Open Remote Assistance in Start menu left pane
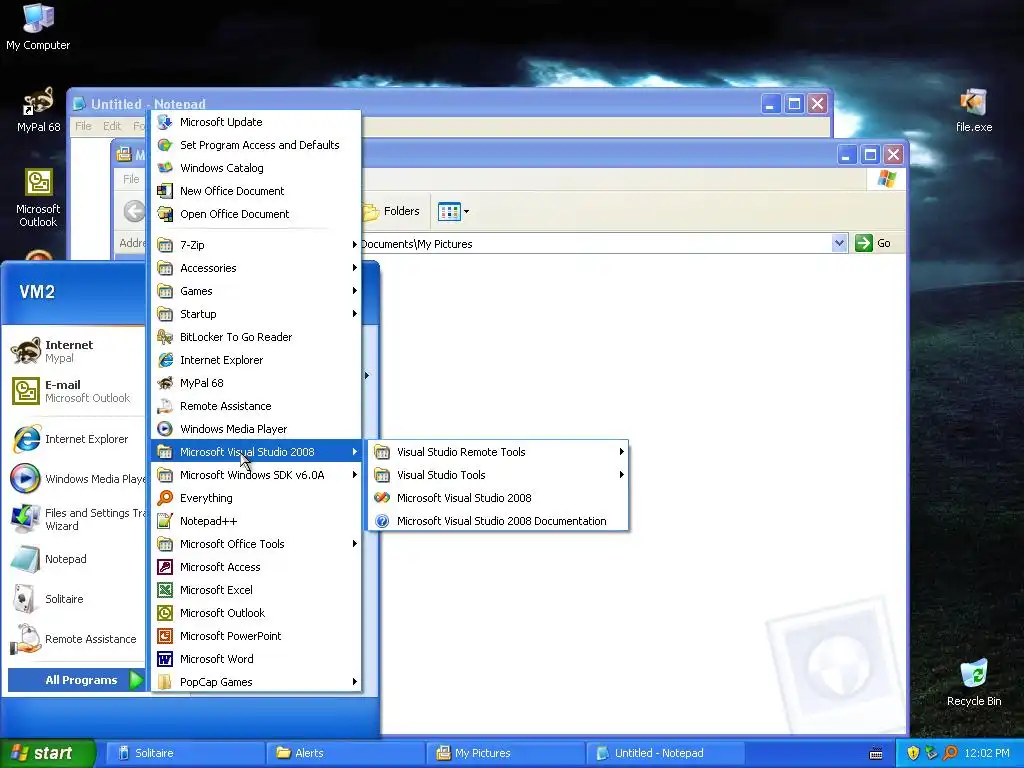Image resolution: width=1024 pixels, height=768 pixels. 75,639
